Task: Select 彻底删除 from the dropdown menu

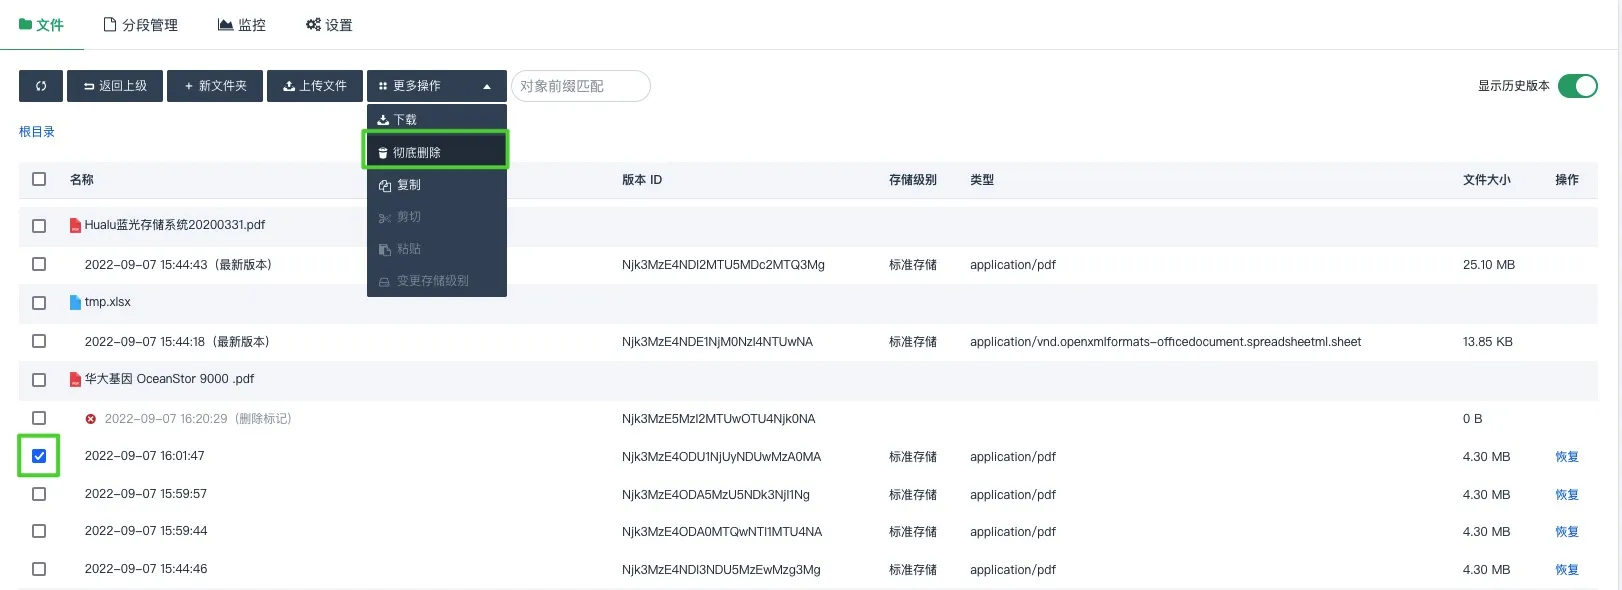Action: coord(436,152)
